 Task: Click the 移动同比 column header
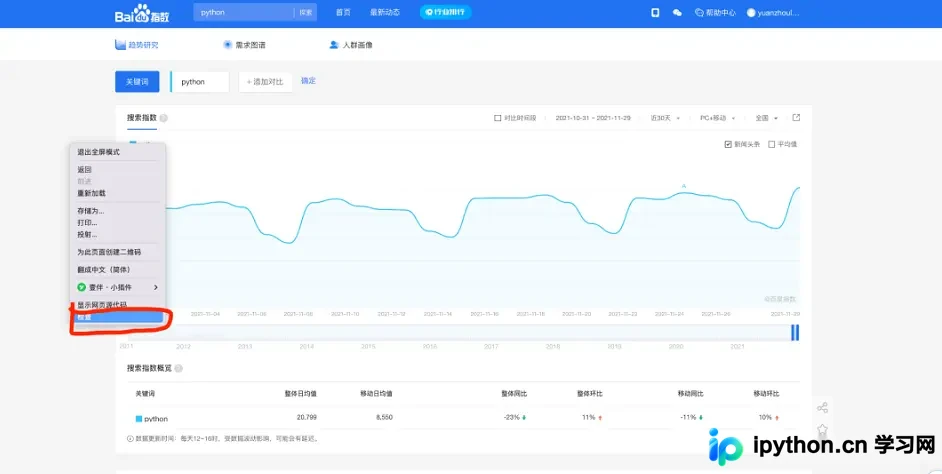pyautogui.click(x=690, y=393)
